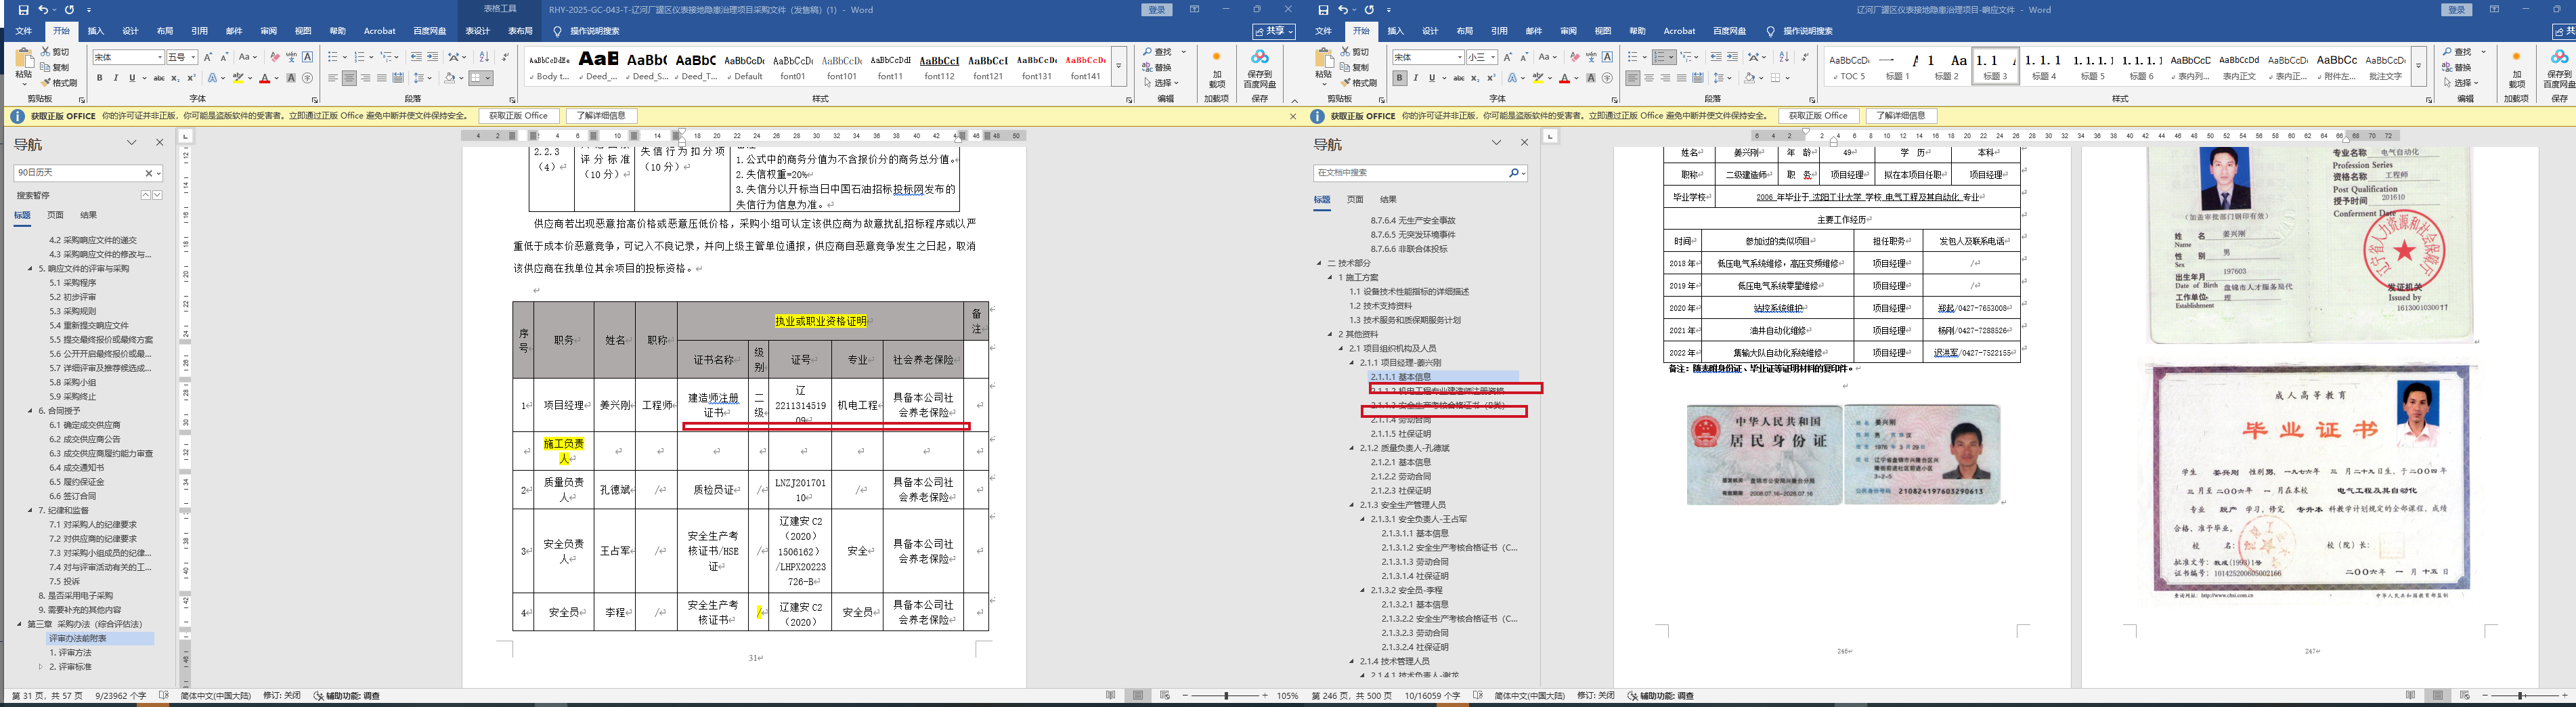Decrease indent in the left Word ribbon
The height and width of the screenshot is (707, 2576).
416,57
